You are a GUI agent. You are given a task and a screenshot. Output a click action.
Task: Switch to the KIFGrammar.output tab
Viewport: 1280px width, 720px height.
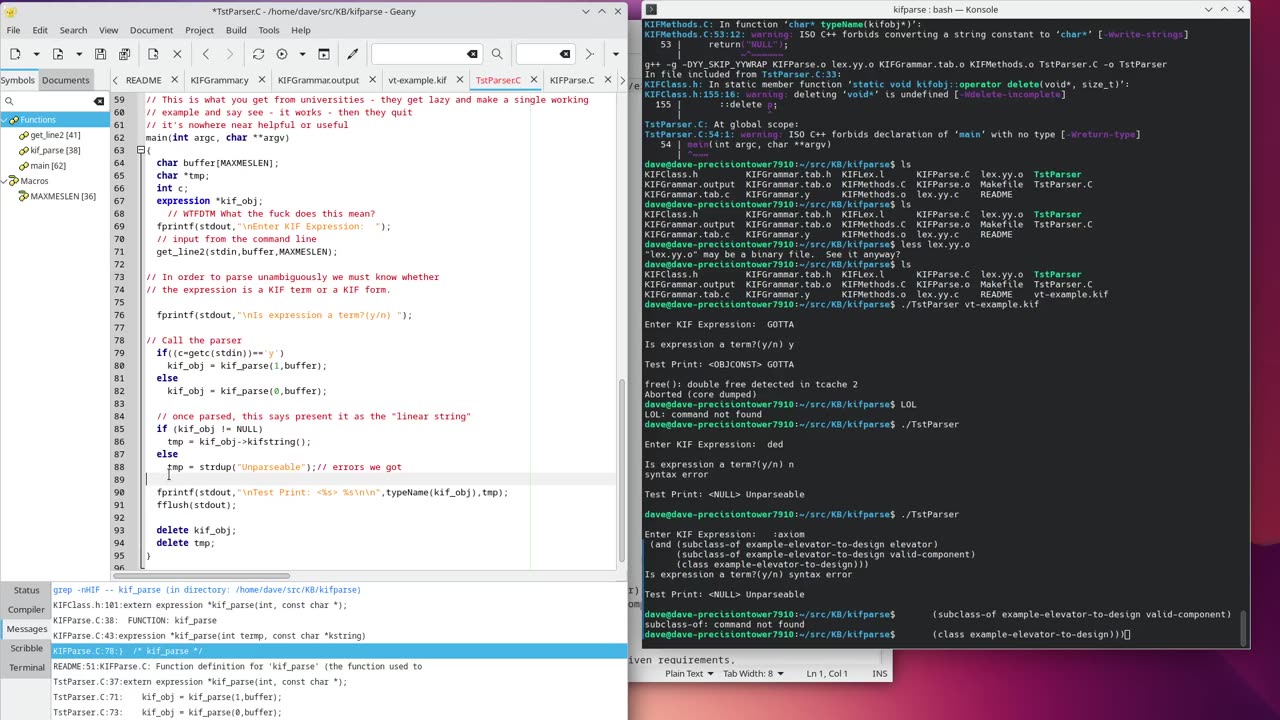click(318, 80)
